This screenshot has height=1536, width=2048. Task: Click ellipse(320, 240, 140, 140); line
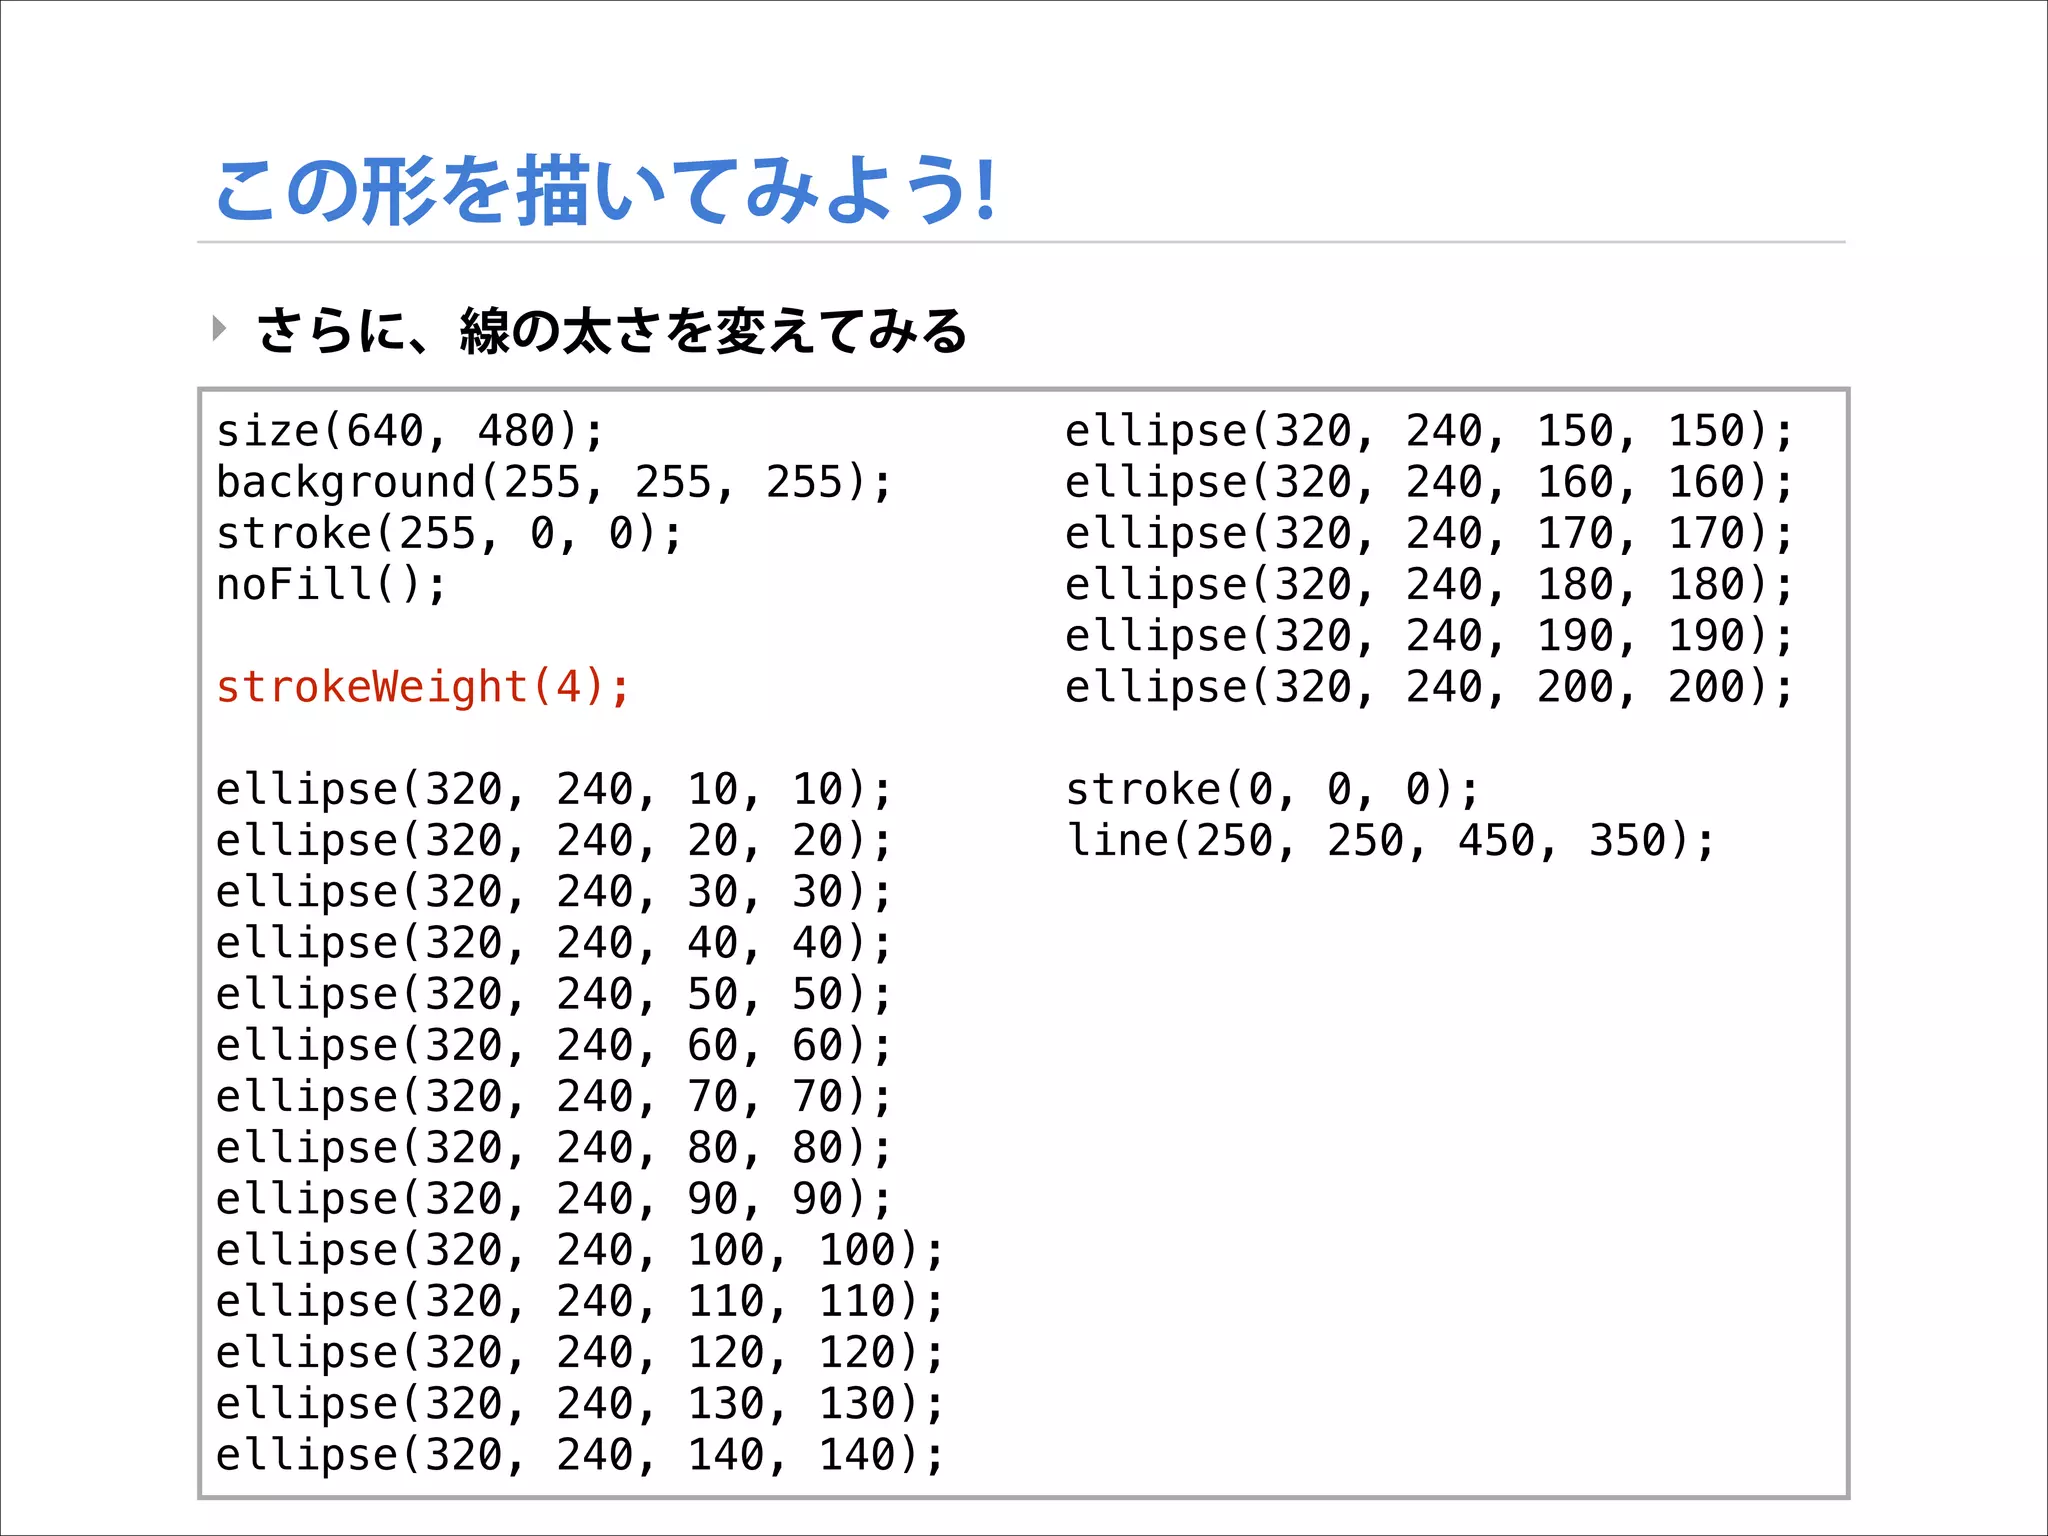tap(579, 1454)
